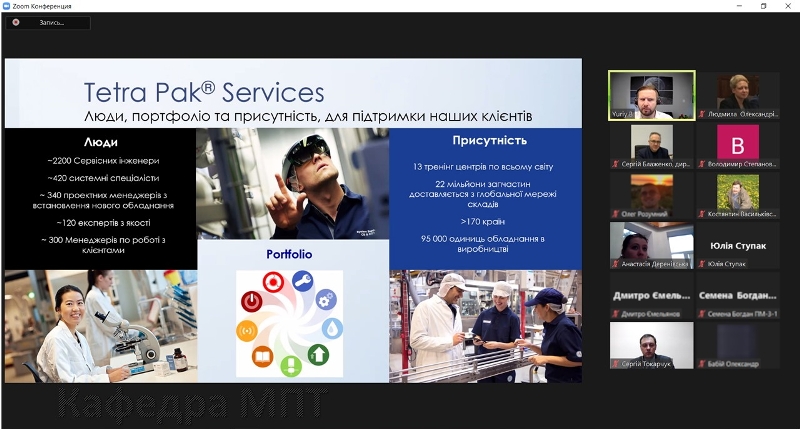This screenshot has height=429, width=800.
Task: Select Дмитро Ємель... large name in participant tile
Action: [652, 296]
